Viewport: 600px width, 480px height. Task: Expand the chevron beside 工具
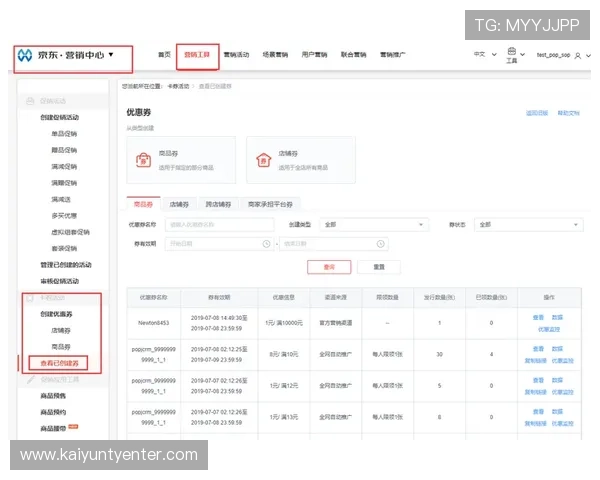(522, 54)
